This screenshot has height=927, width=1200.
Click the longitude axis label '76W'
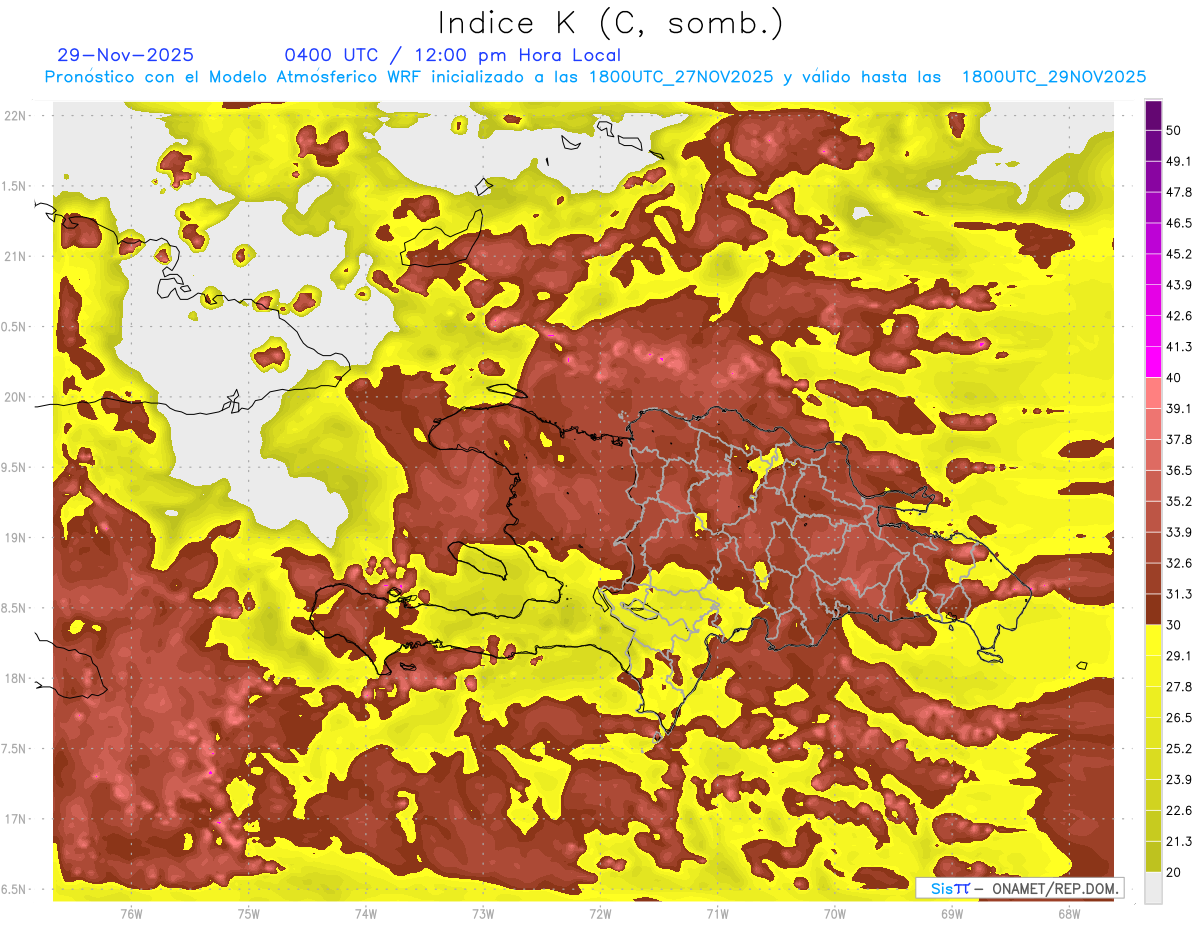click(131, 913)
